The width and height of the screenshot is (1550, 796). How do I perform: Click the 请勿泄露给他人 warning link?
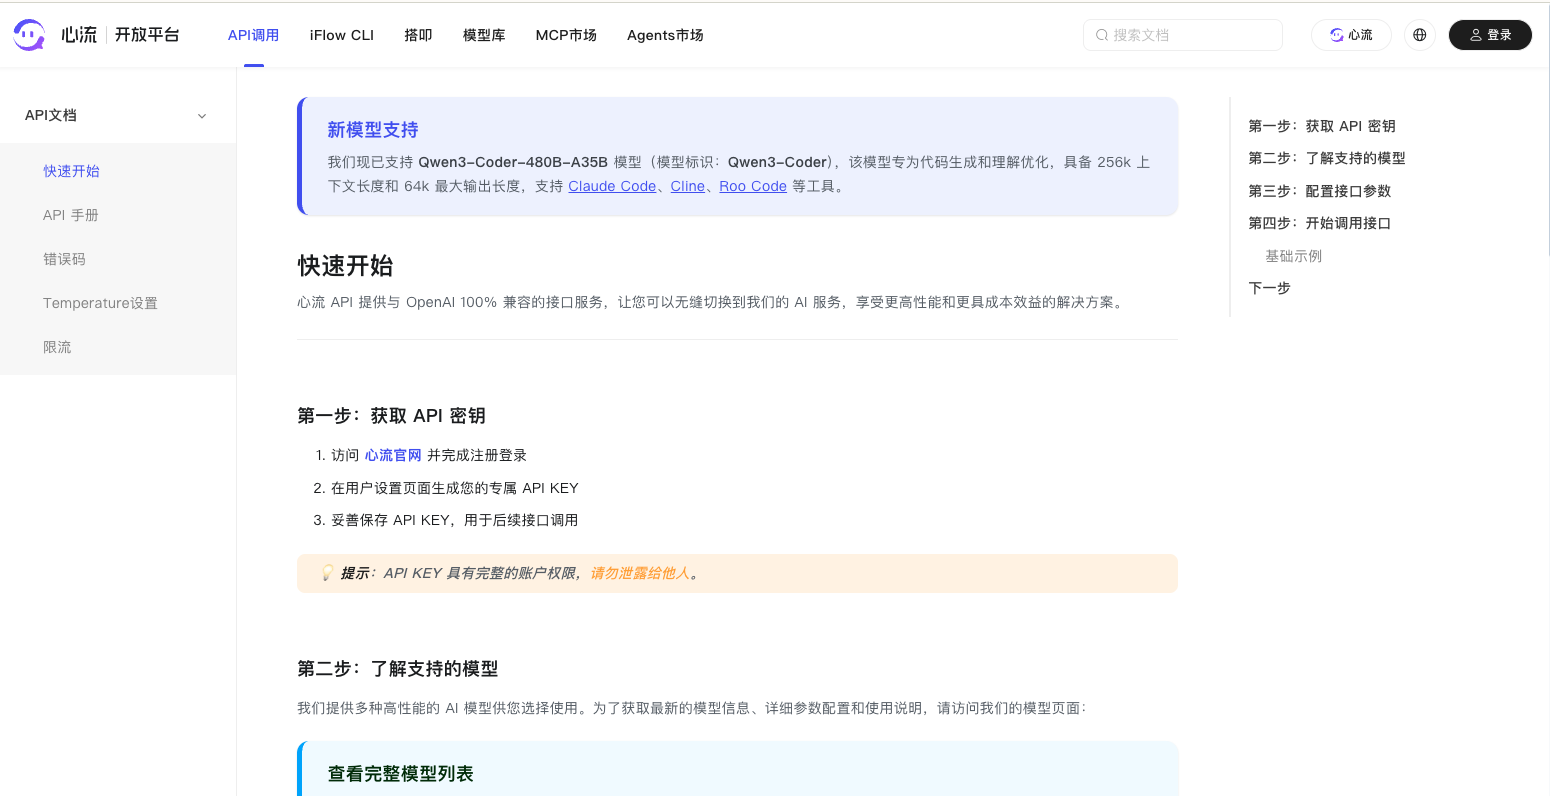[640, 573]
